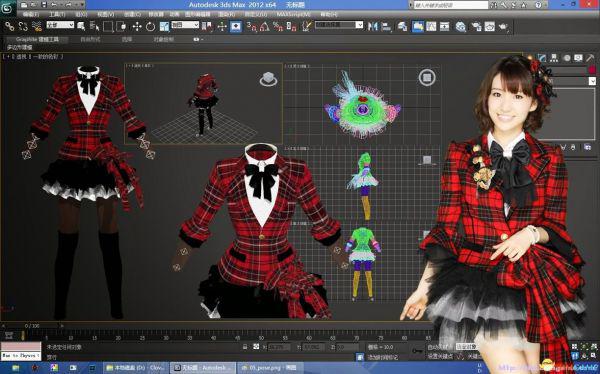The image size is (600, 374).
Task: Expand the named selection sets dropdown
Action: (x=339, y=25)
